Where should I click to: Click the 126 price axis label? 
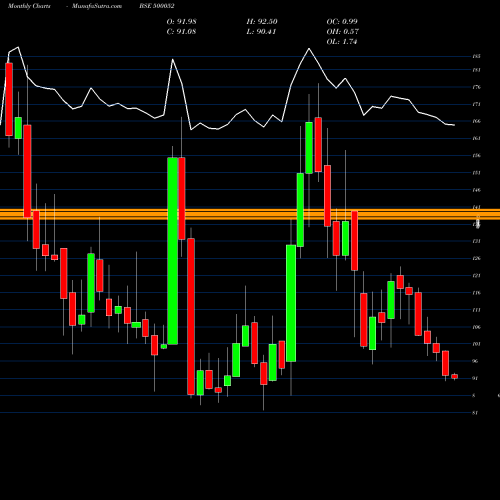click(x=476, y=258)
